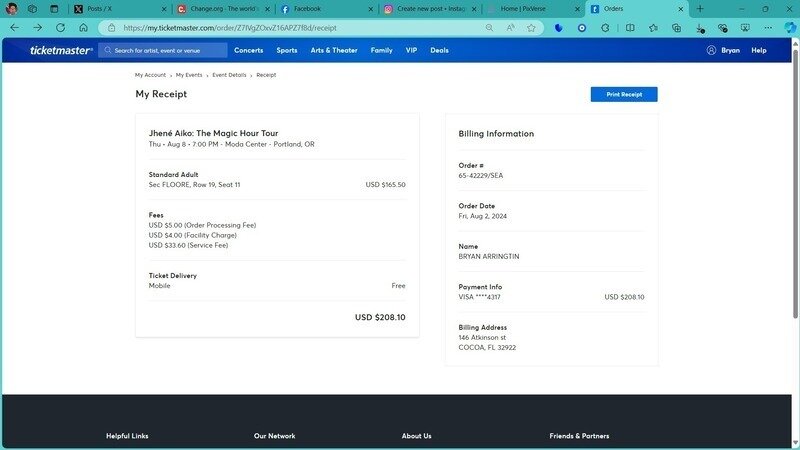Go to My Events breadcrumb link
The width and height of the screenshot is (800, 450).
point(189,75)
